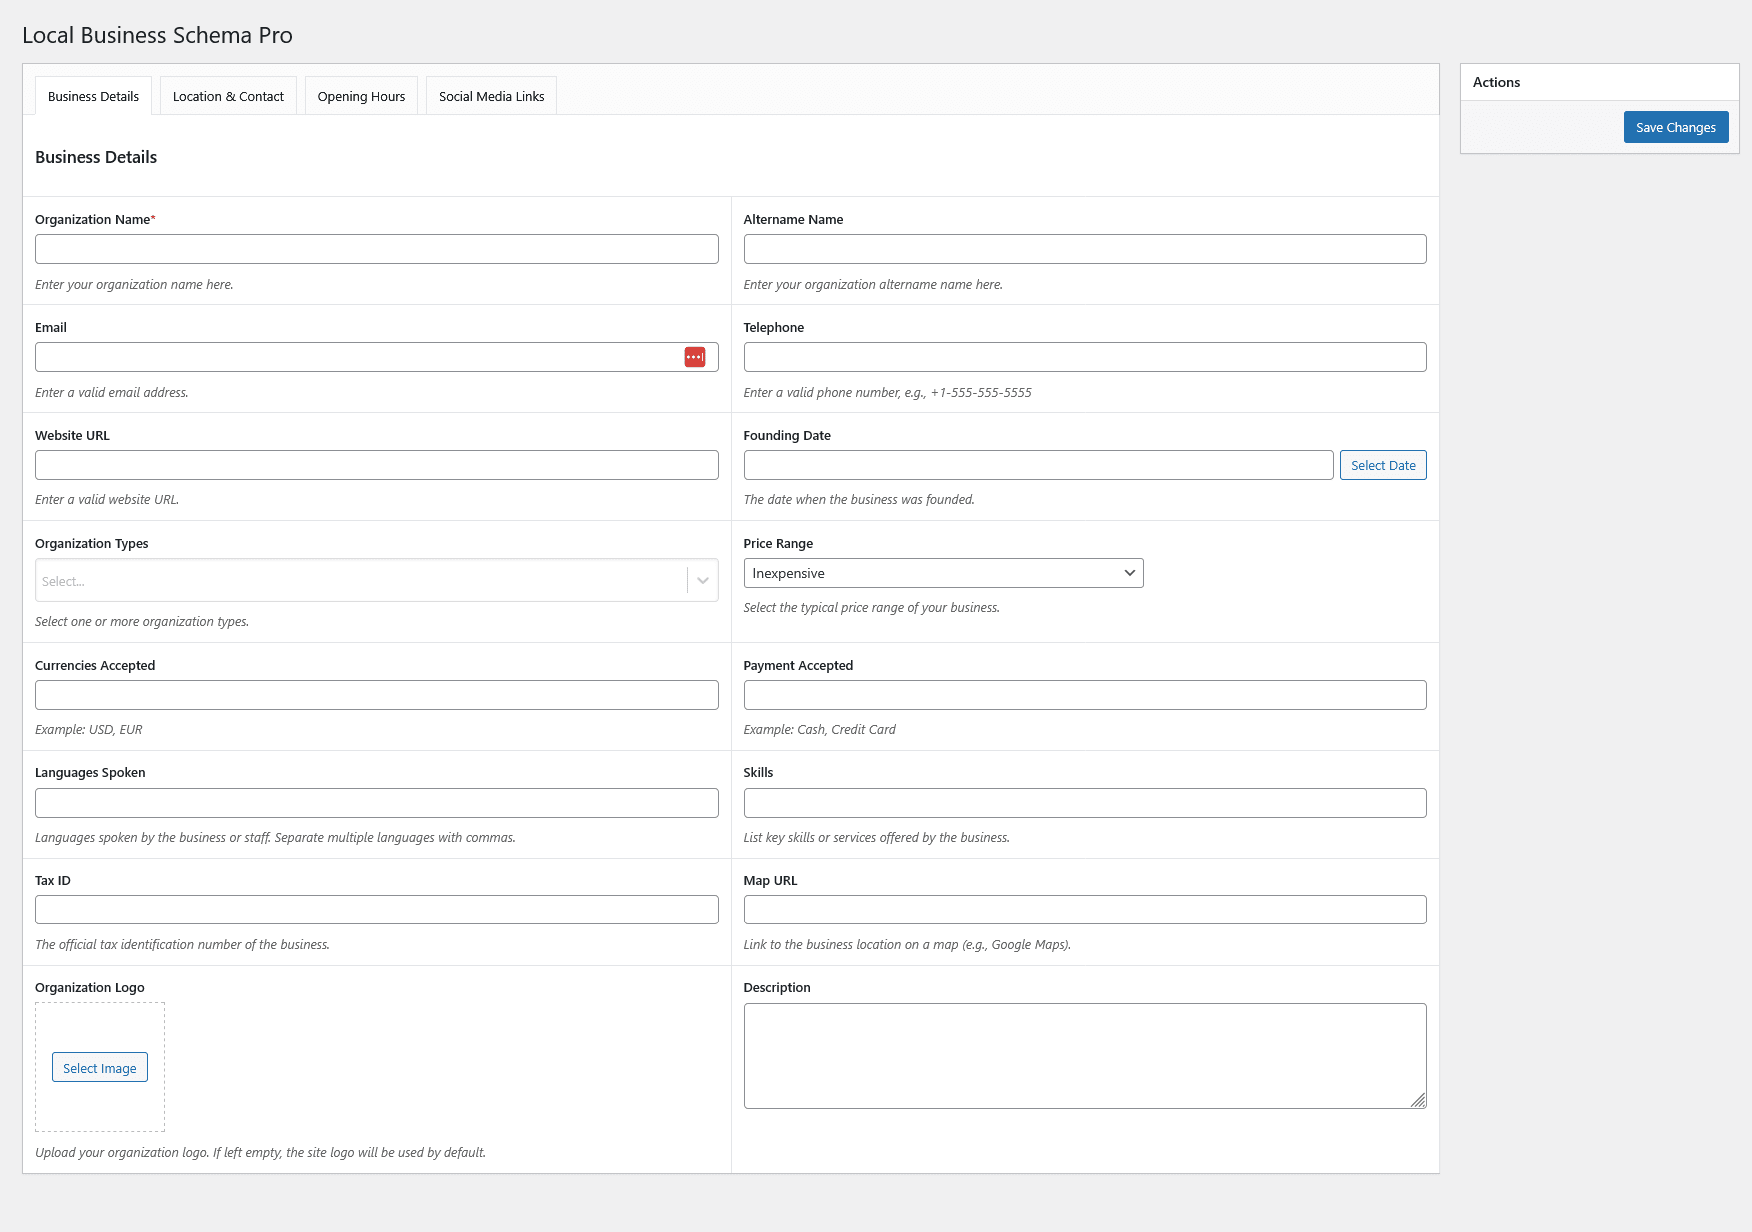Click 'Select one or more organization types.' hint

point(142,621)
